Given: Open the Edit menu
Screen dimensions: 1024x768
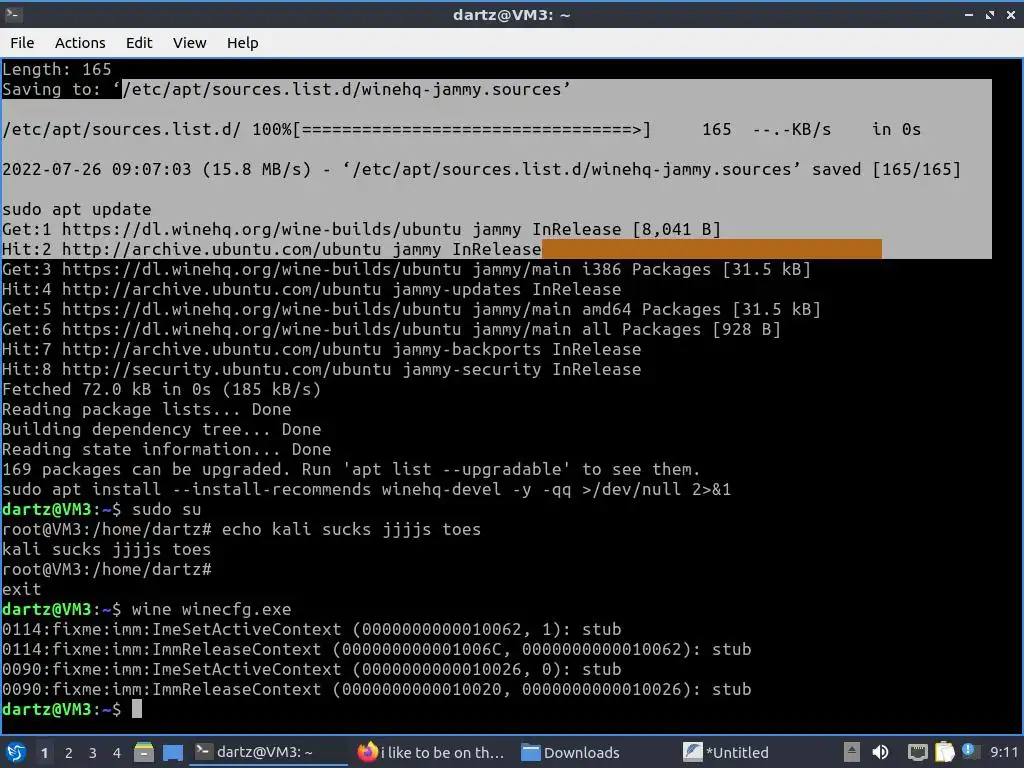Looking at the screenshot, I should 138,42.
